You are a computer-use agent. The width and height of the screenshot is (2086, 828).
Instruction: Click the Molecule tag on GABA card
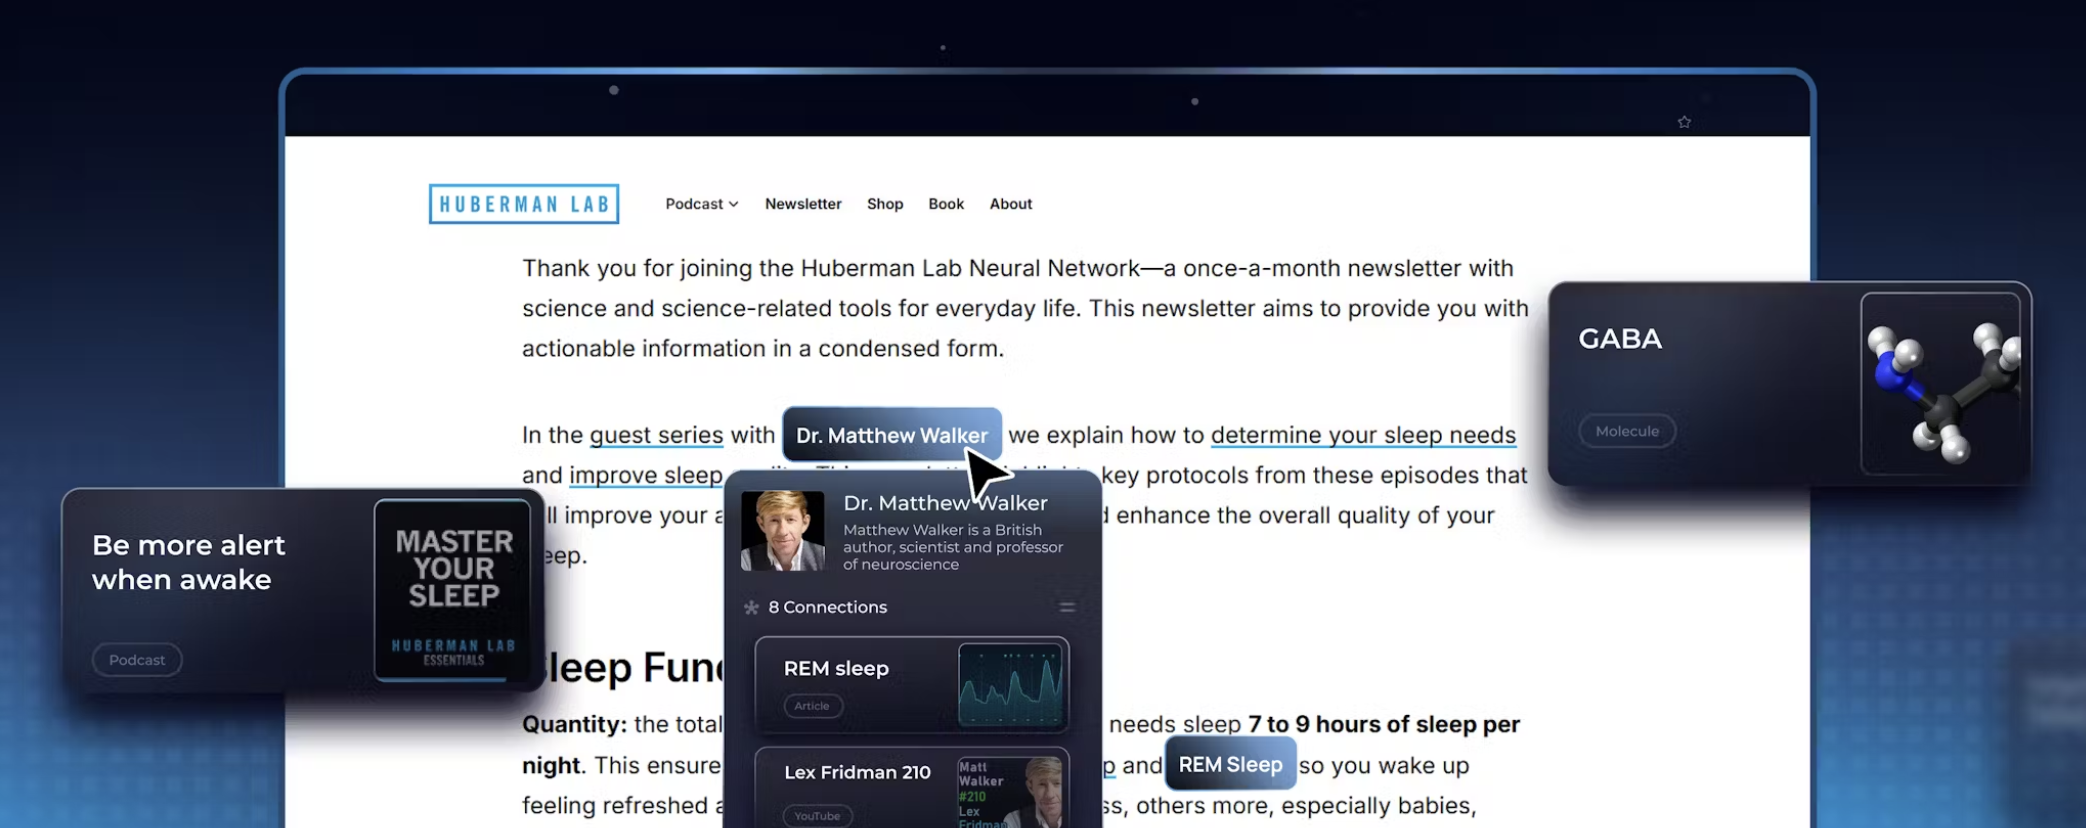[x=1627, y=431]
